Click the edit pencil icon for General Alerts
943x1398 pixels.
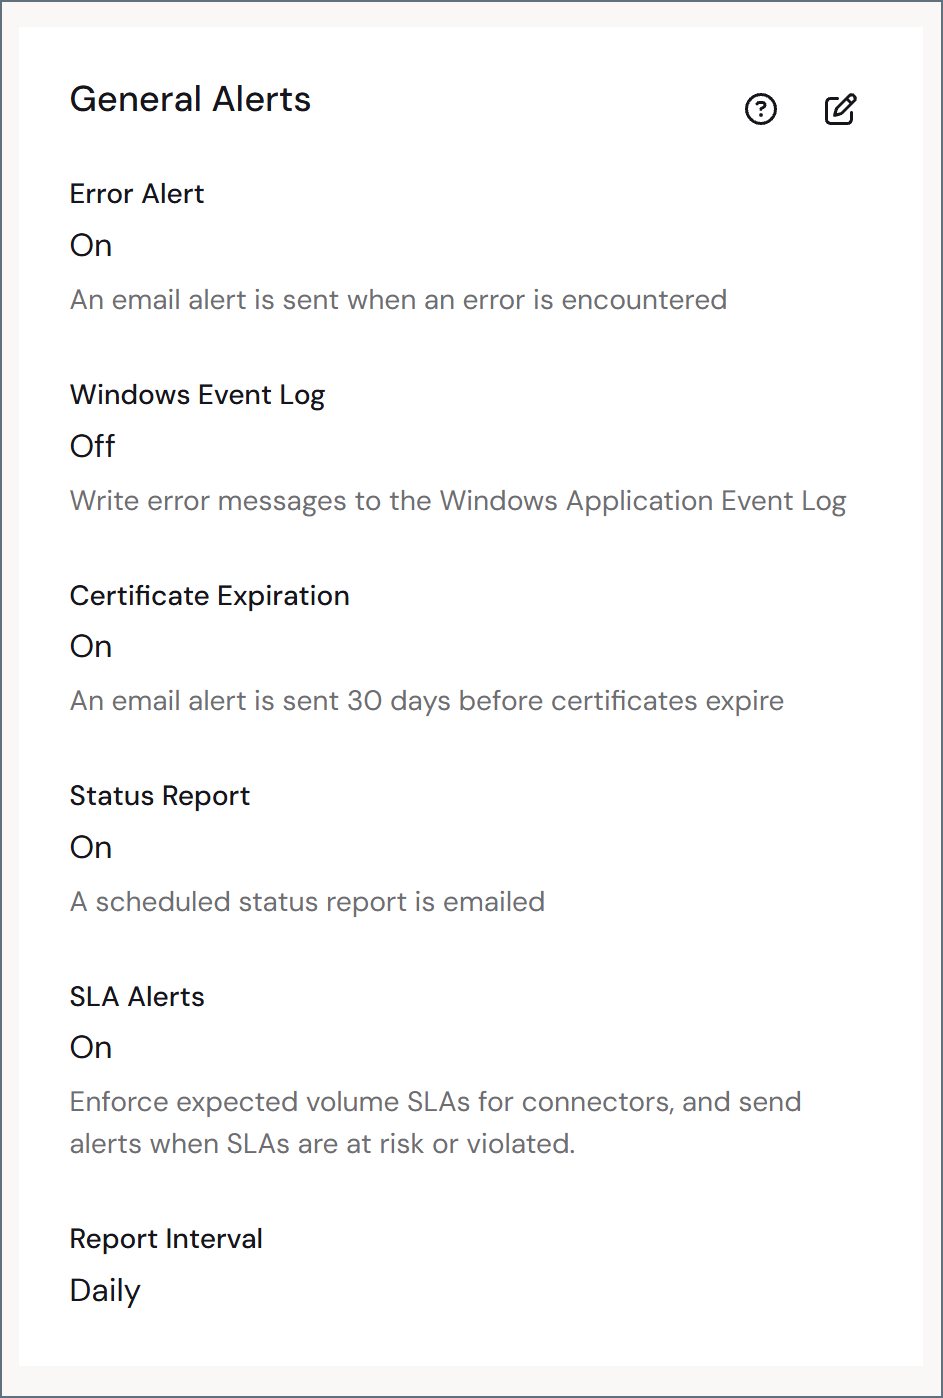[x=840, y=109]
